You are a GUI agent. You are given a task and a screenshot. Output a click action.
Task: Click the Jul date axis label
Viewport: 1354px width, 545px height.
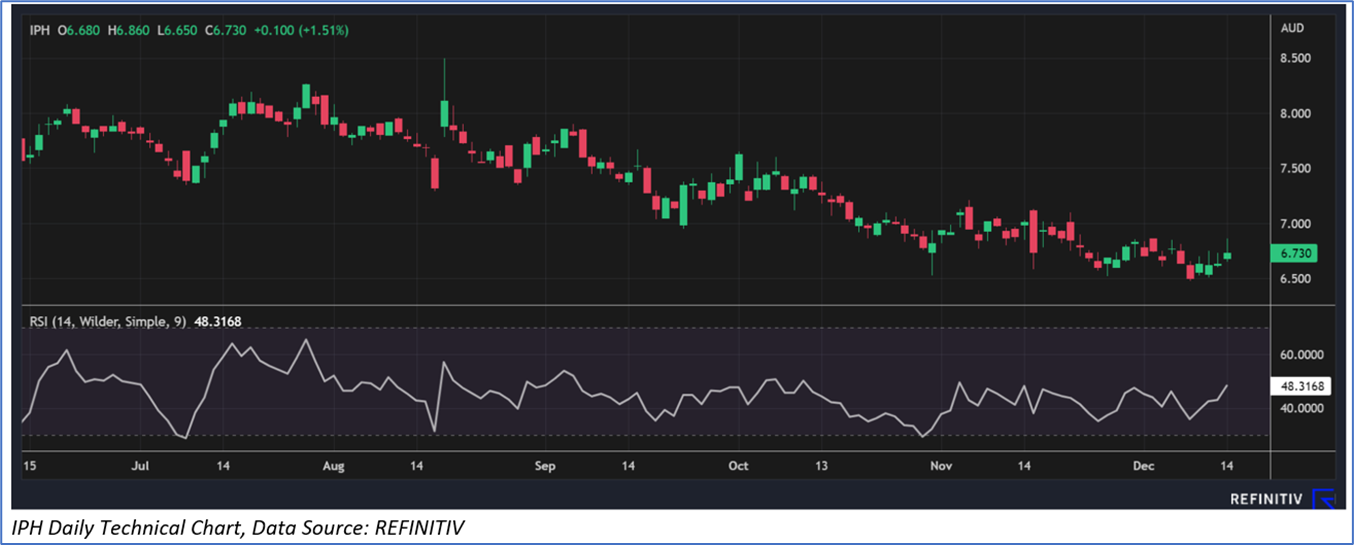tap(140, 466)
